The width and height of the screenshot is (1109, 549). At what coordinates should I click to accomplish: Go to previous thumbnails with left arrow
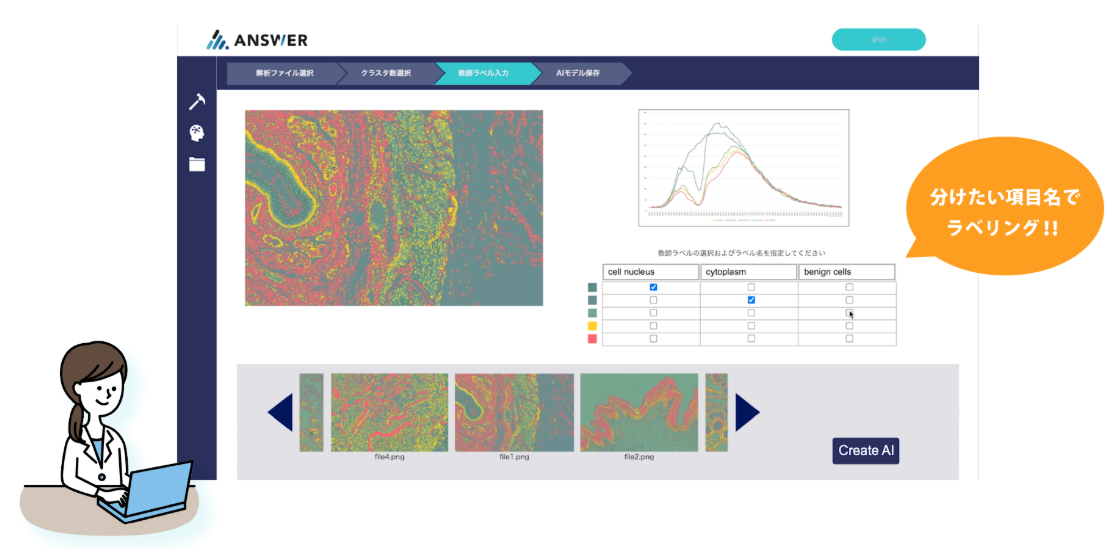click(x=280, y=412)
